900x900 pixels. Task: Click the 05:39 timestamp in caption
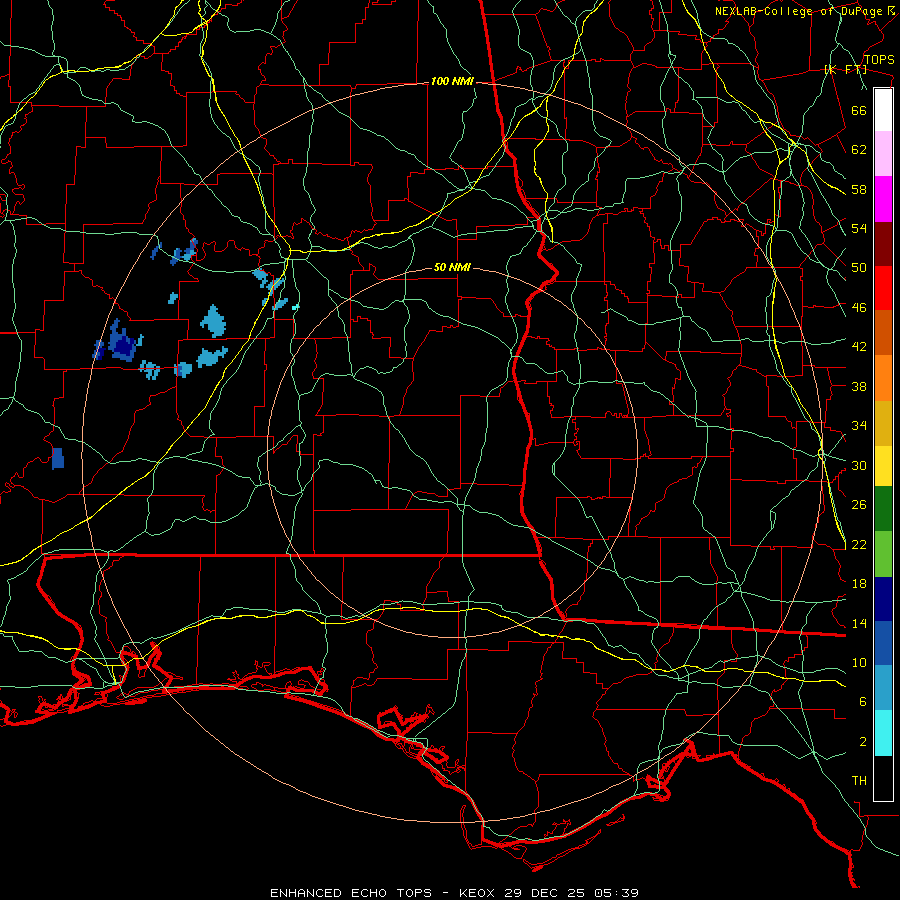click(x=614, y=893)
